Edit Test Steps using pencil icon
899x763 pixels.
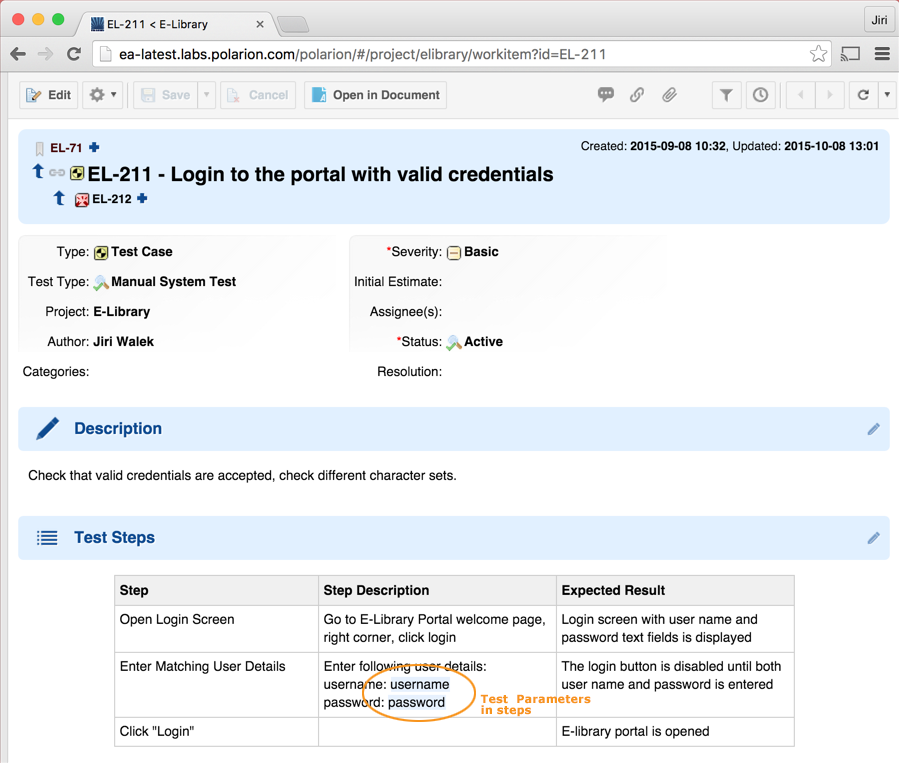873,538
